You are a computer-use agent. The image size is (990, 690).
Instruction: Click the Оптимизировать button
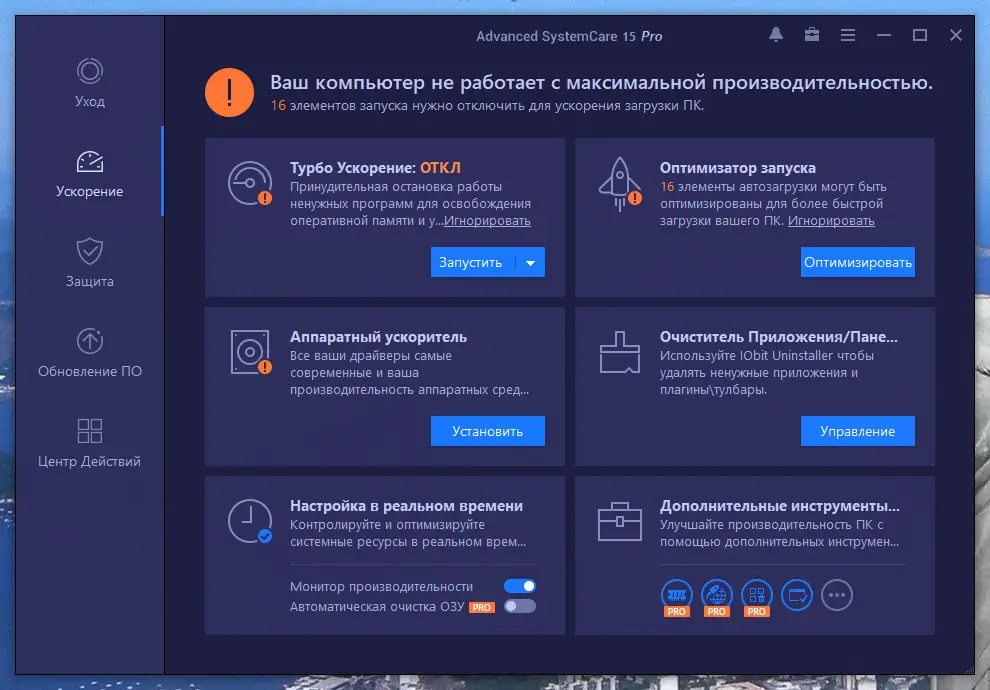pyautogui.click(x=857, y=261)
